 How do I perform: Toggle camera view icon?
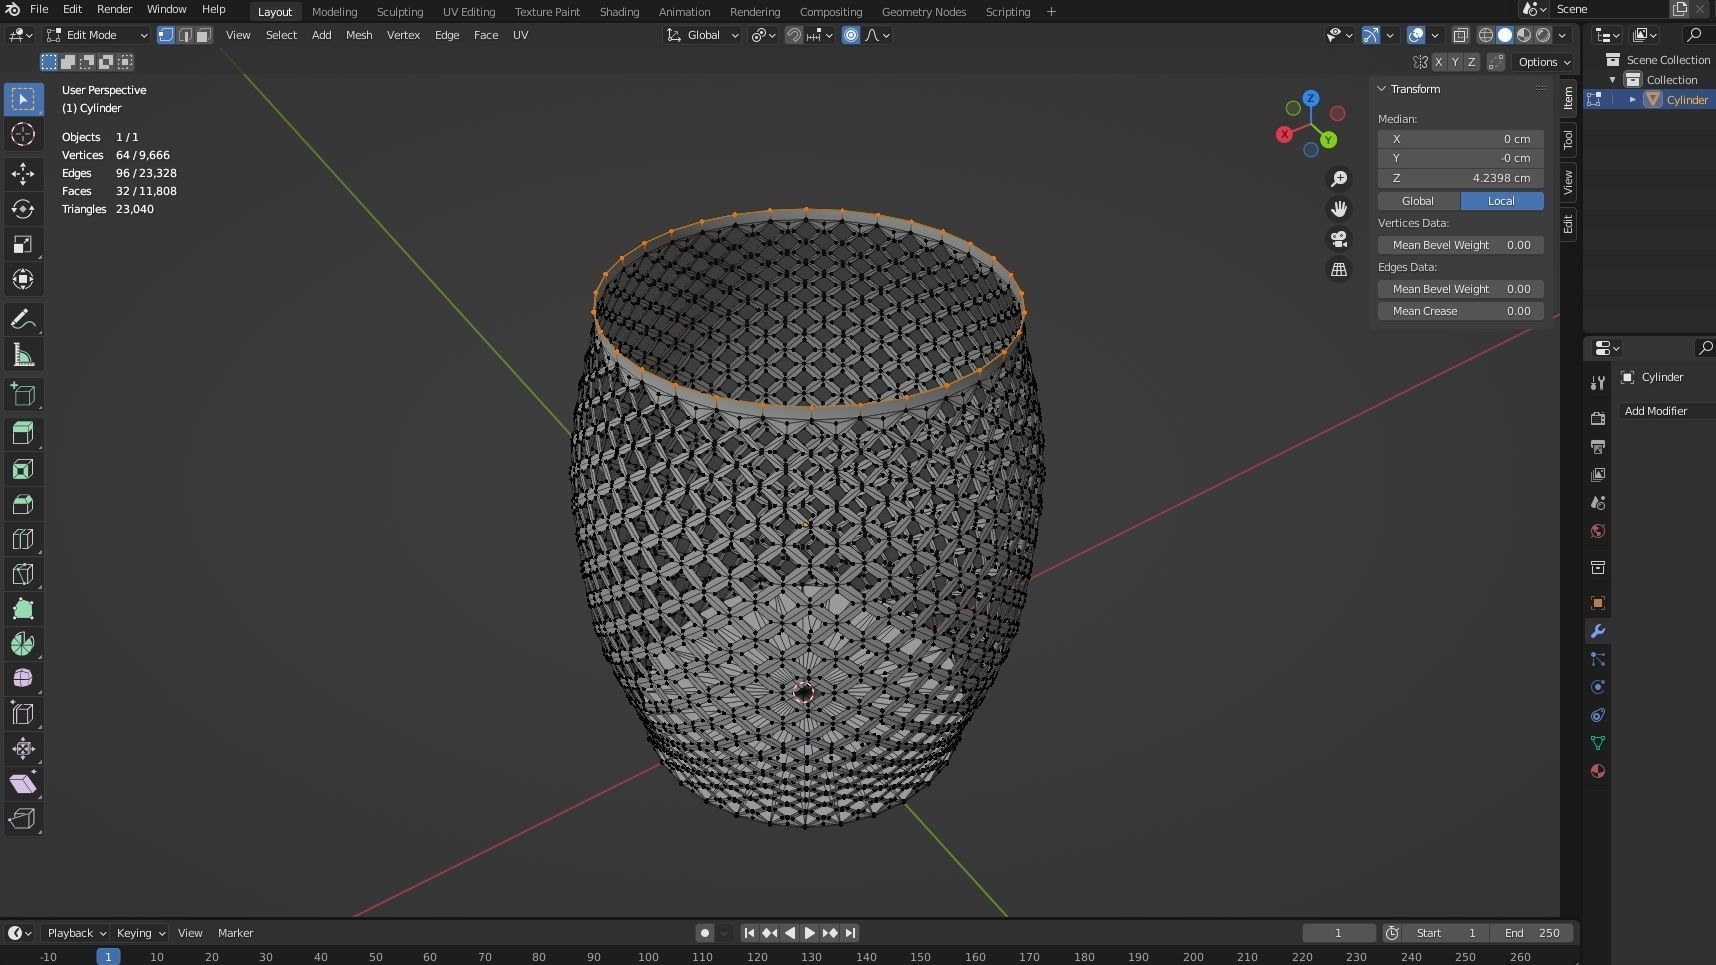(1338, 239)
